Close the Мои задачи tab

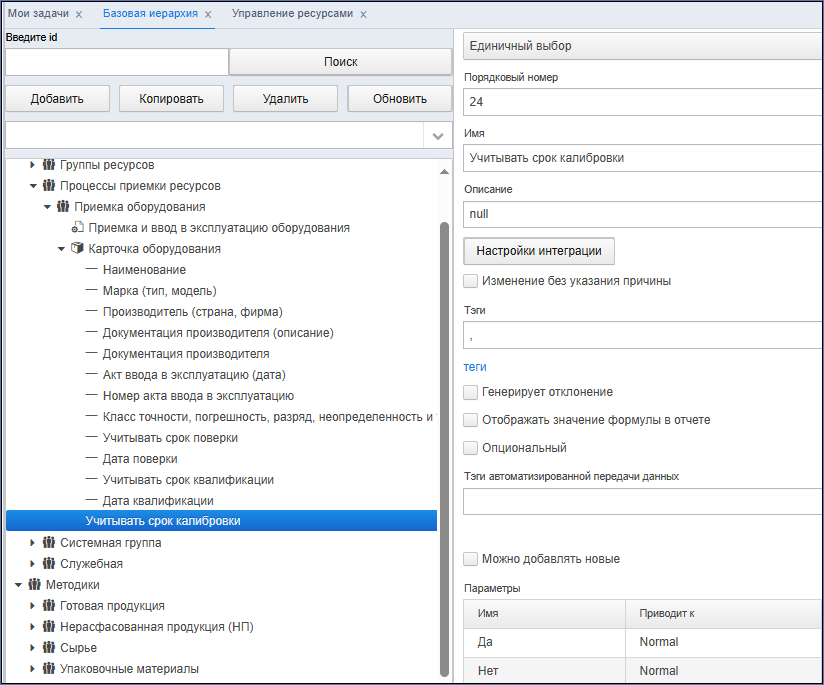tap(79, 15)
